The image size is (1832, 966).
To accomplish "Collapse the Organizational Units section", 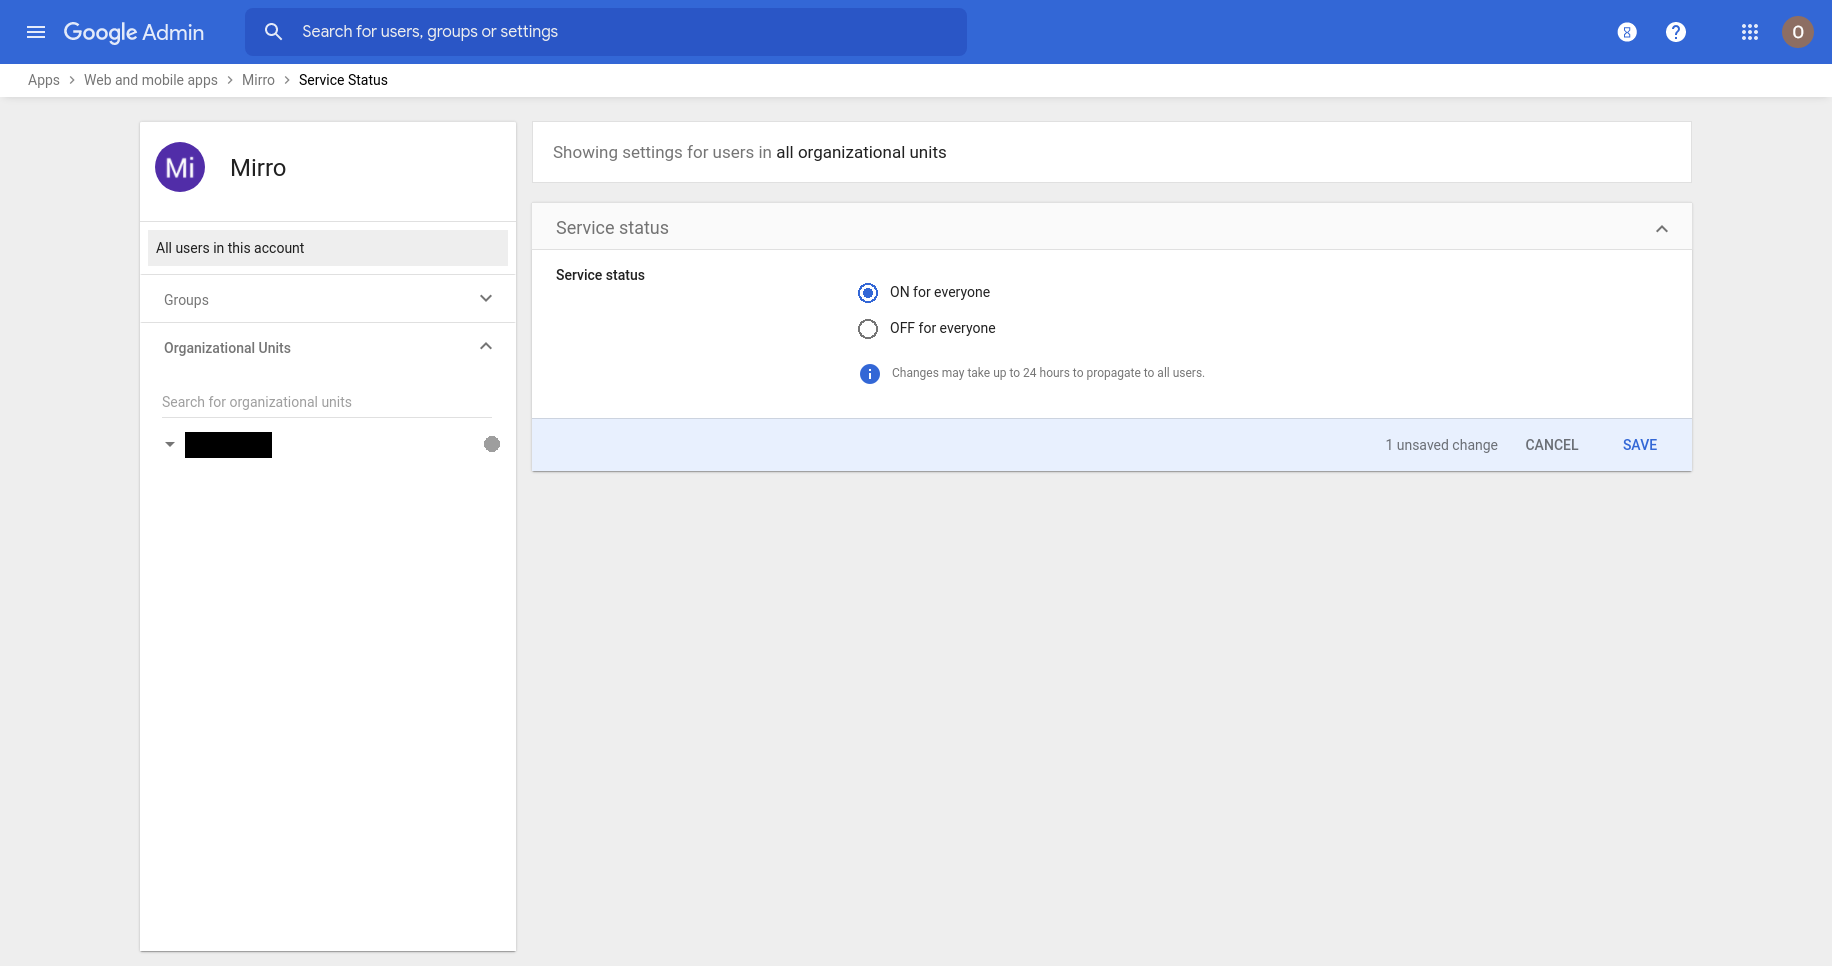I will 486,346.
